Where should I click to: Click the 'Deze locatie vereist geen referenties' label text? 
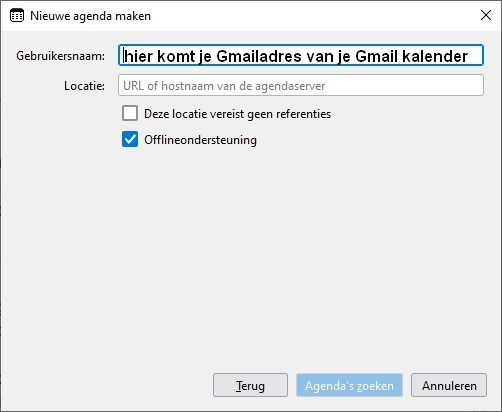(237, 114)
